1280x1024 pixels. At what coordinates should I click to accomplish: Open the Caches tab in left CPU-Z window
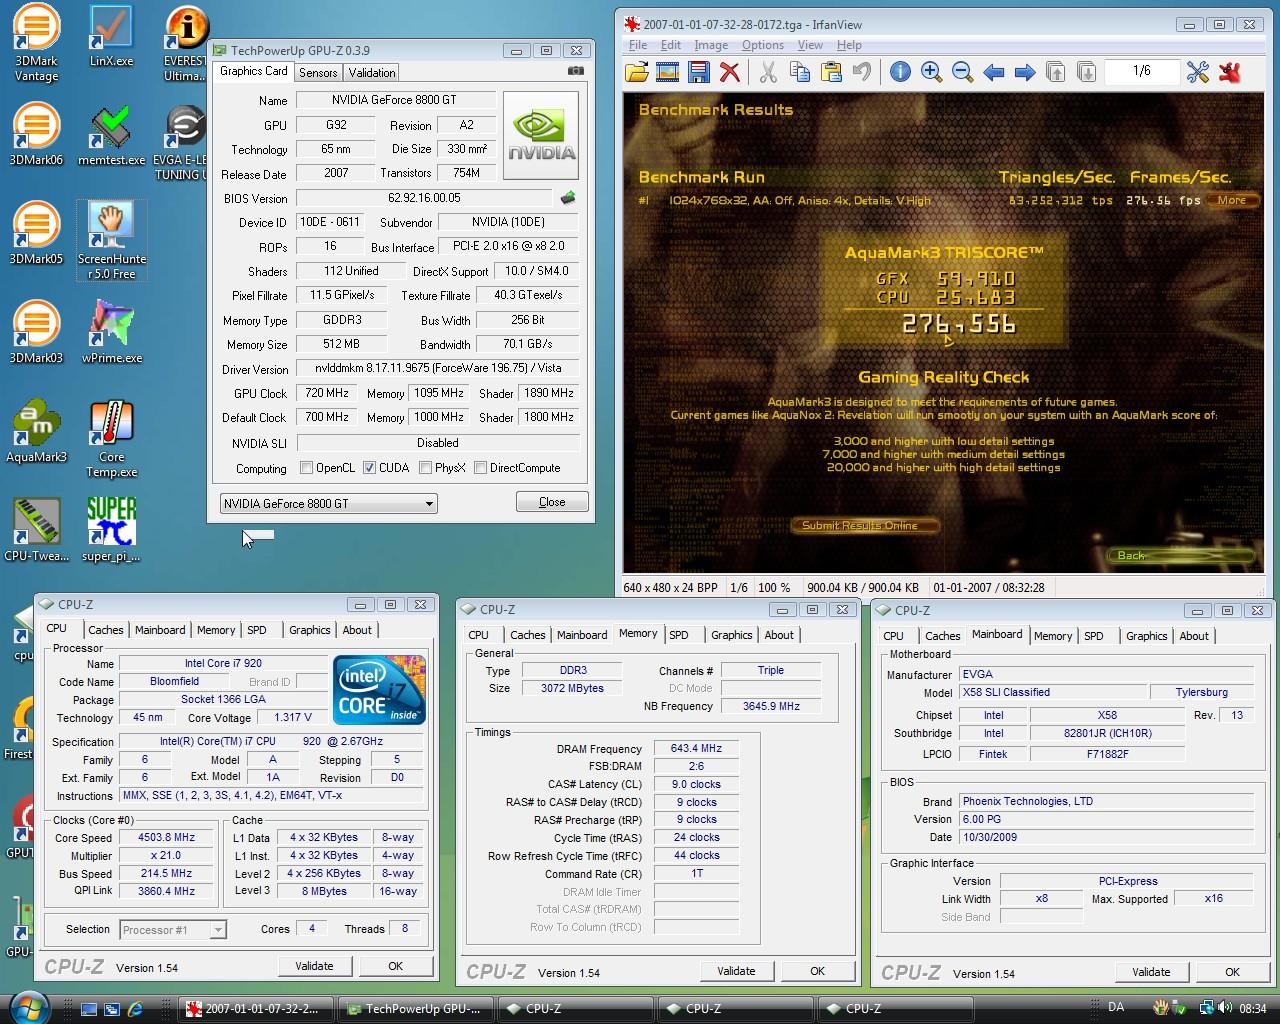[105, 630]
